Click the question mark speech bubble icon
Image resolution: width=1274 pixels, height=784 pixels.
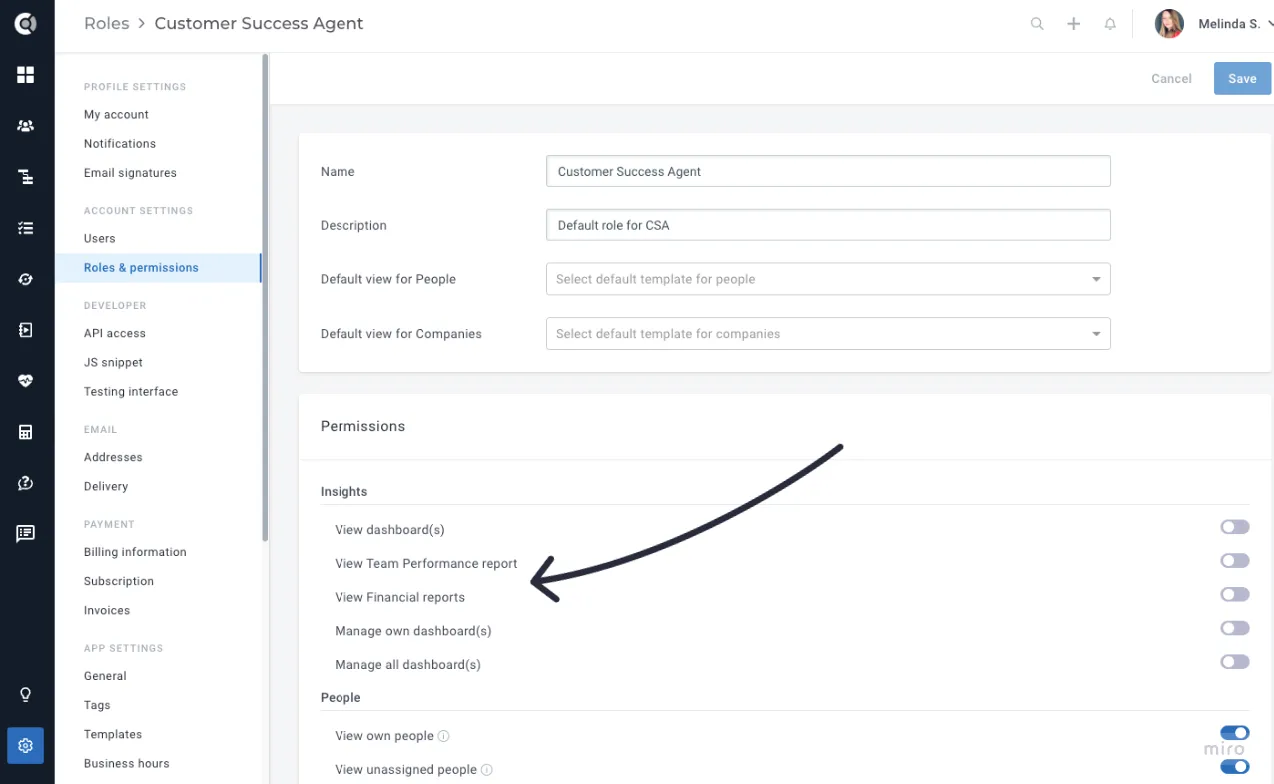(x=26, y=483)
